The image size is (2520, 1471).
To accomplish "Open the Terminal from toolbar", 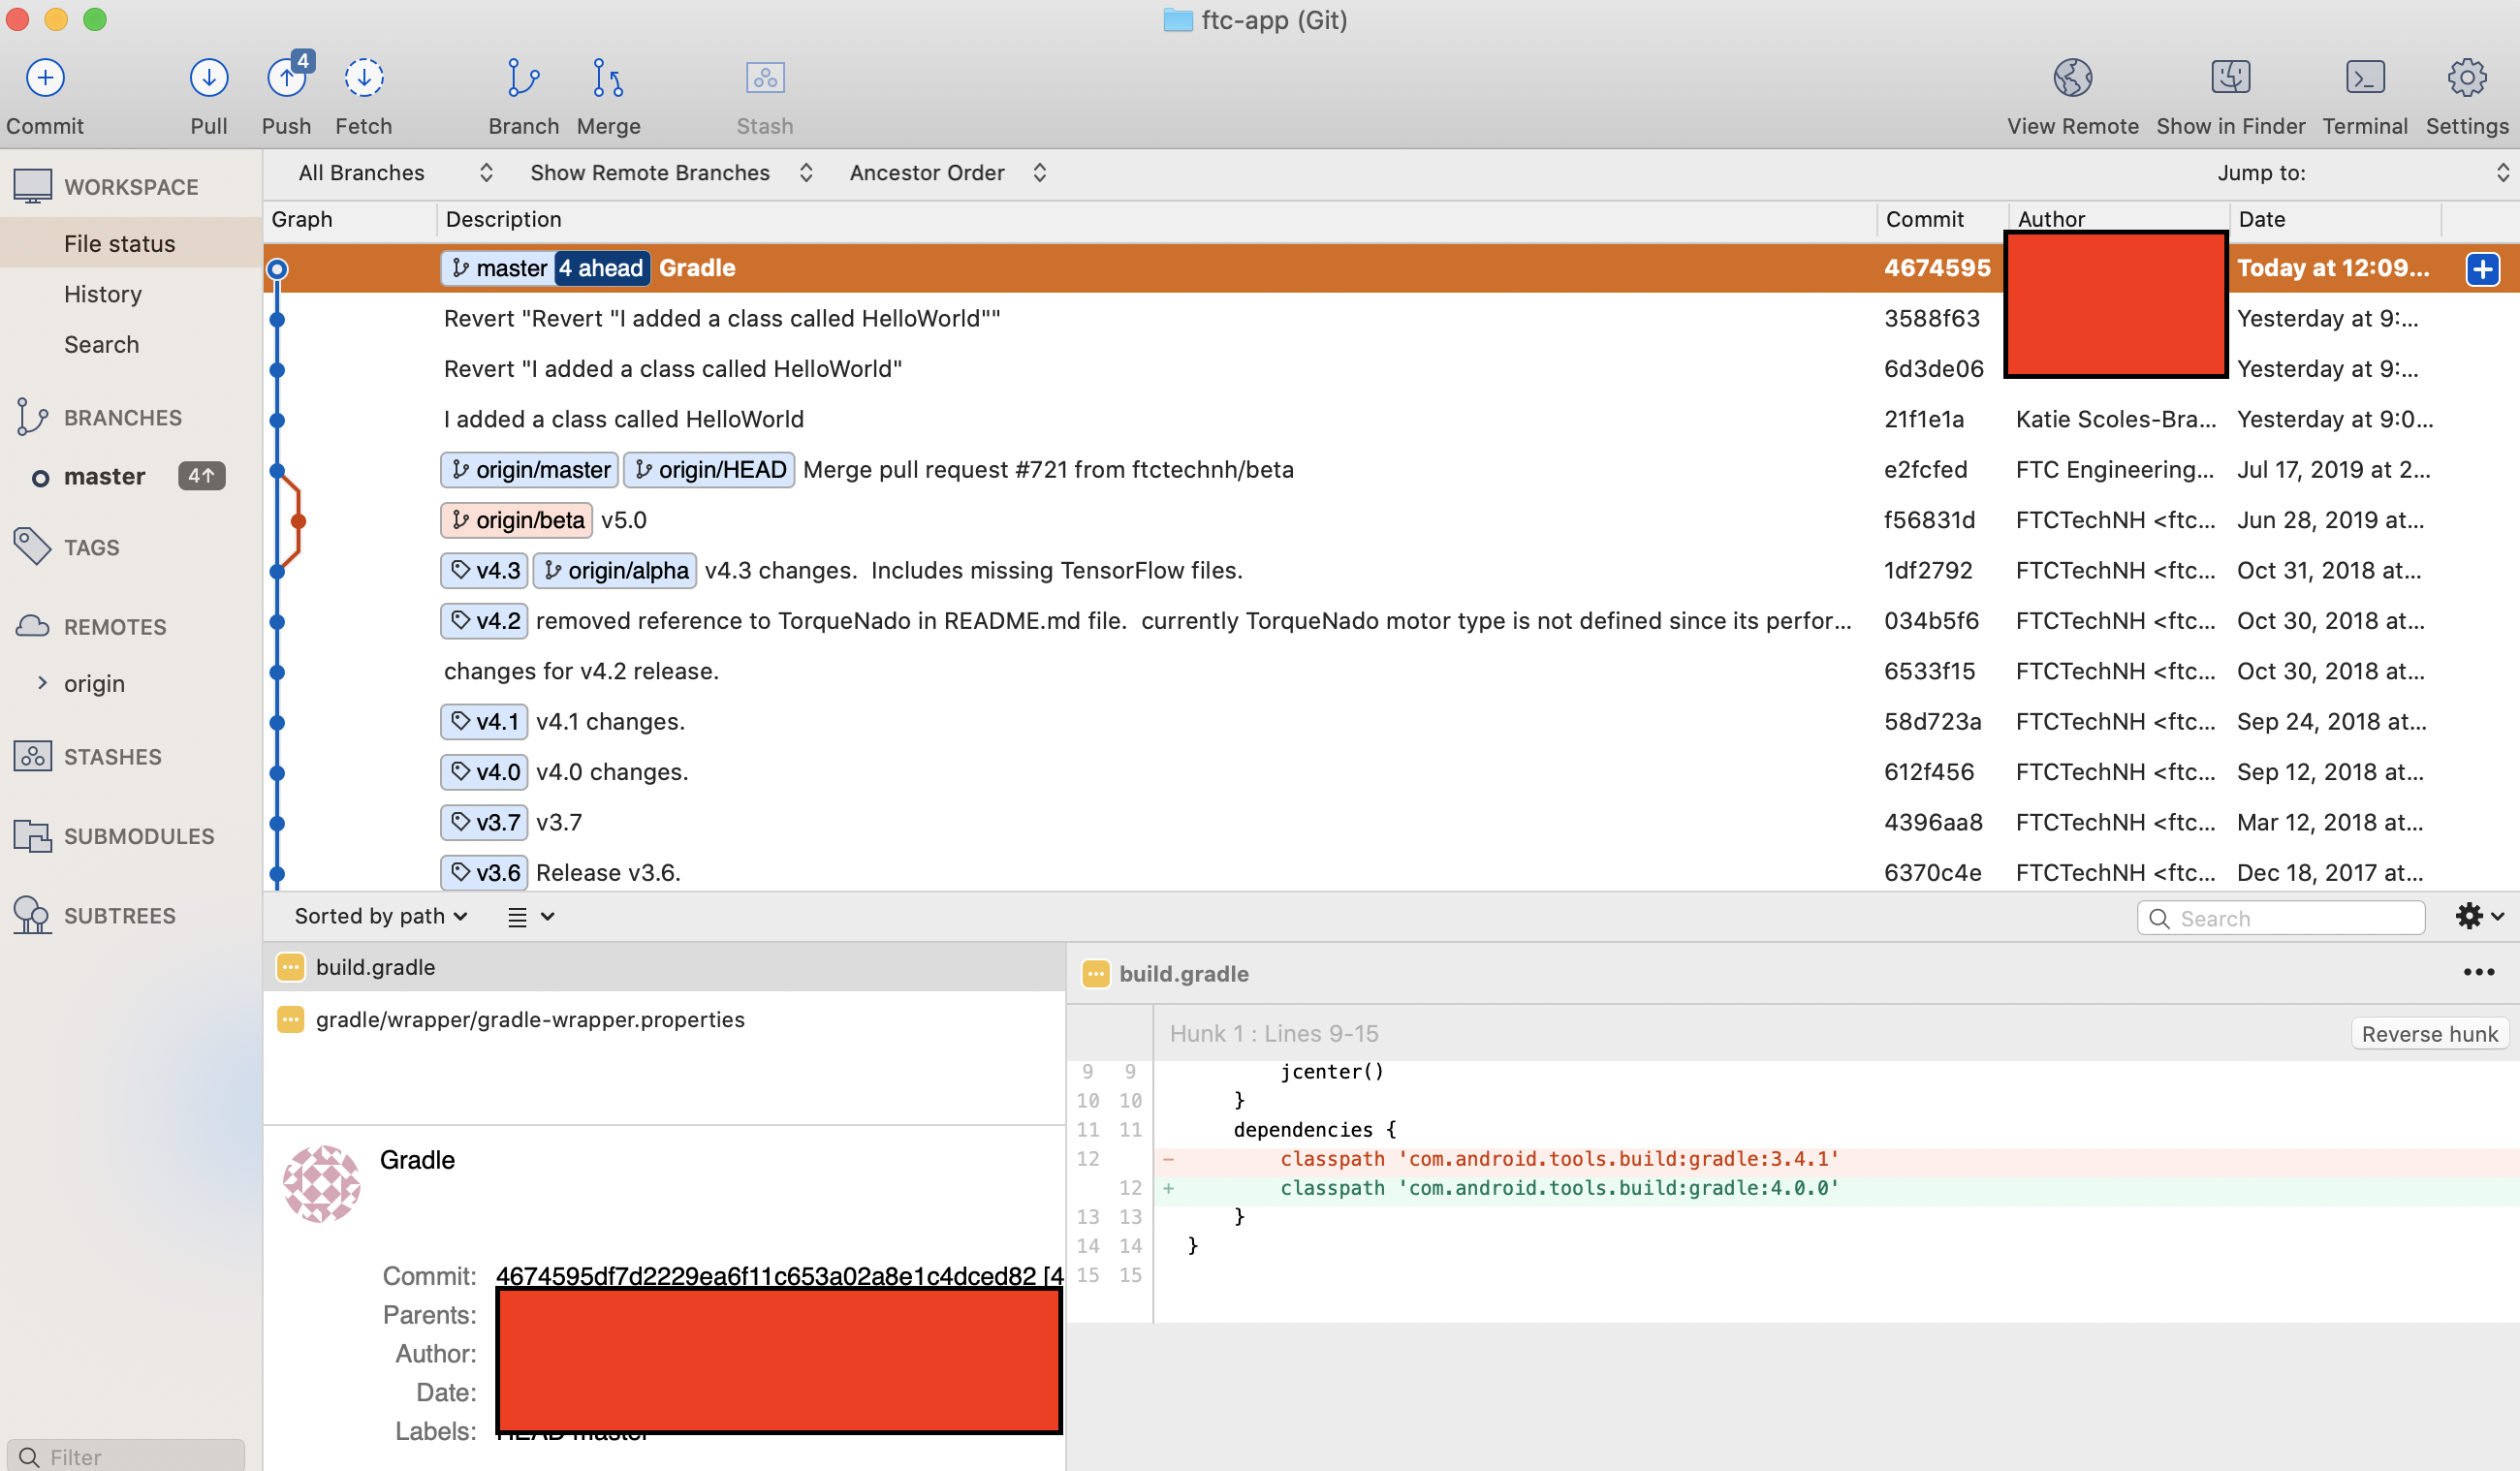I will pos(2365,78).
